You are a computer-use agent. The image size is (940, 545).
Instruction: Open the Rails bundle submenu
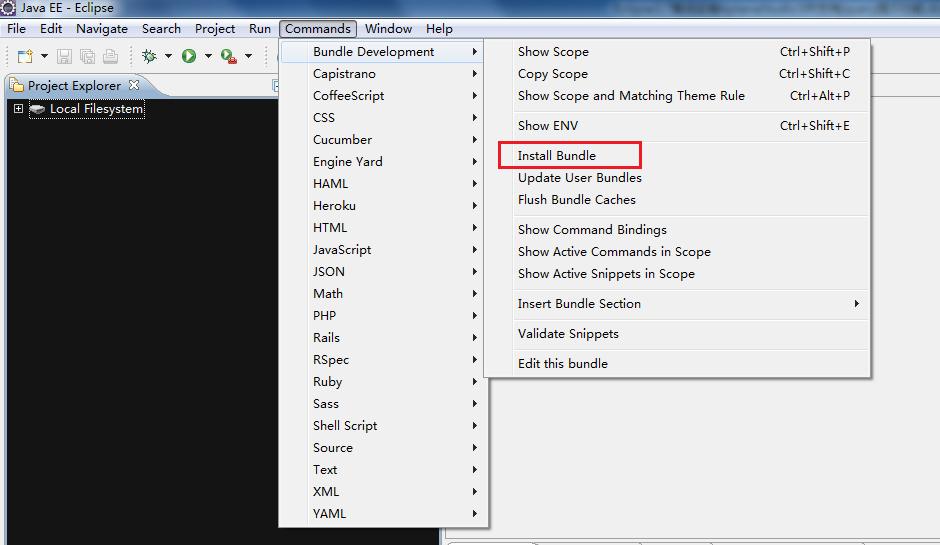click(383, 338)
